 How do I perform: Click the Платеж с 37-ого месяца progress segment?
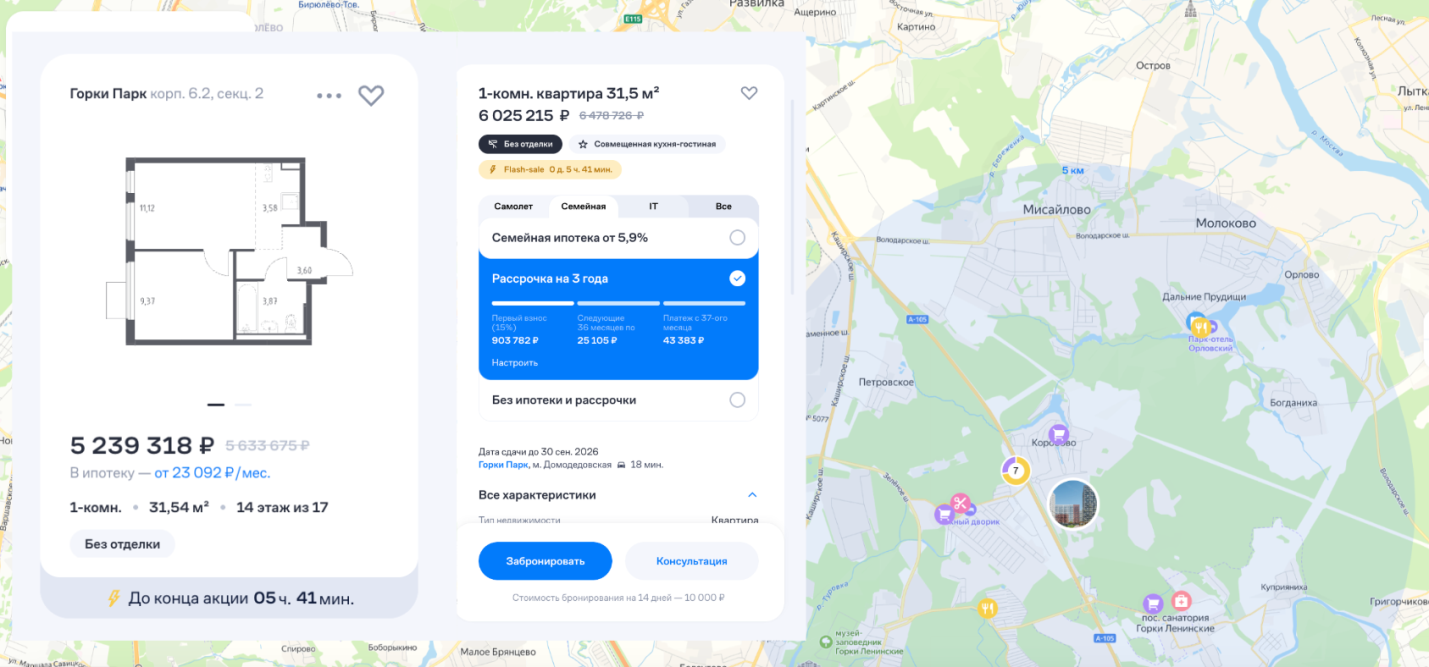click(704, 303)
